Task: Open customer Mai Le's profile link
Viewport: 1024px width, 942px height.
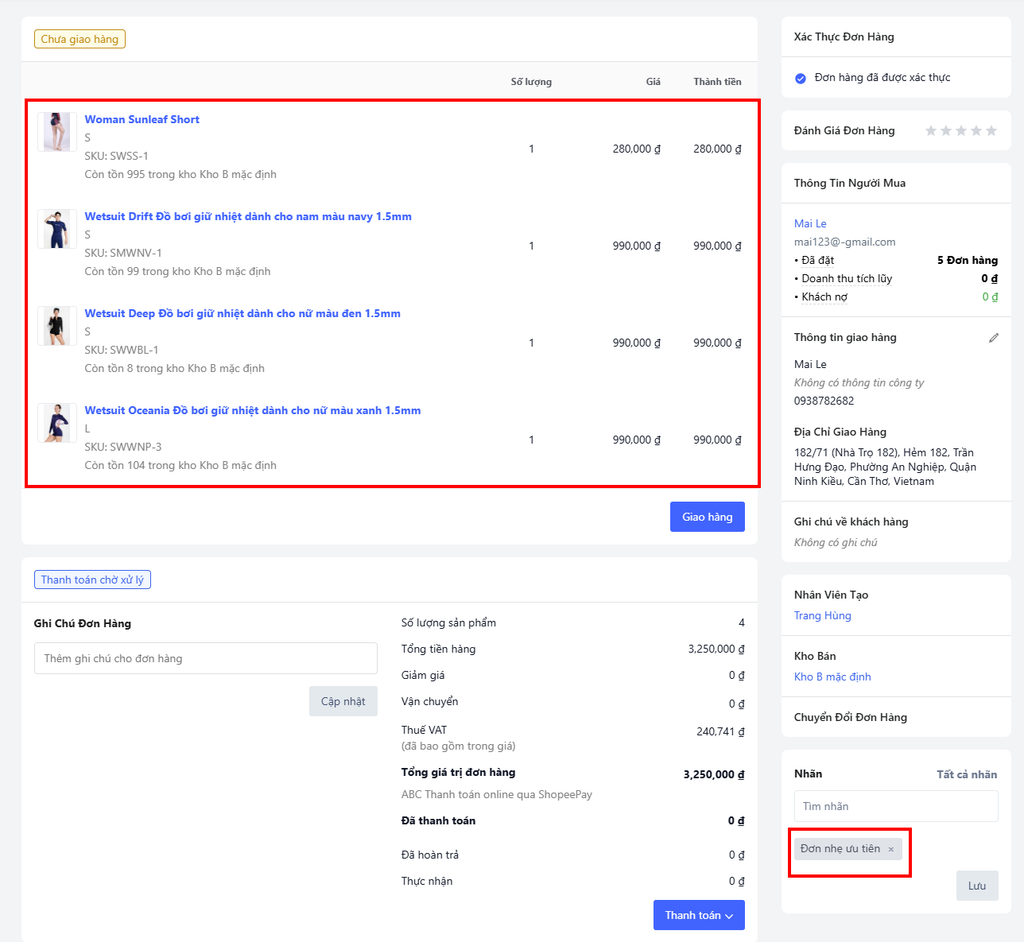Action: coord(810,223)
